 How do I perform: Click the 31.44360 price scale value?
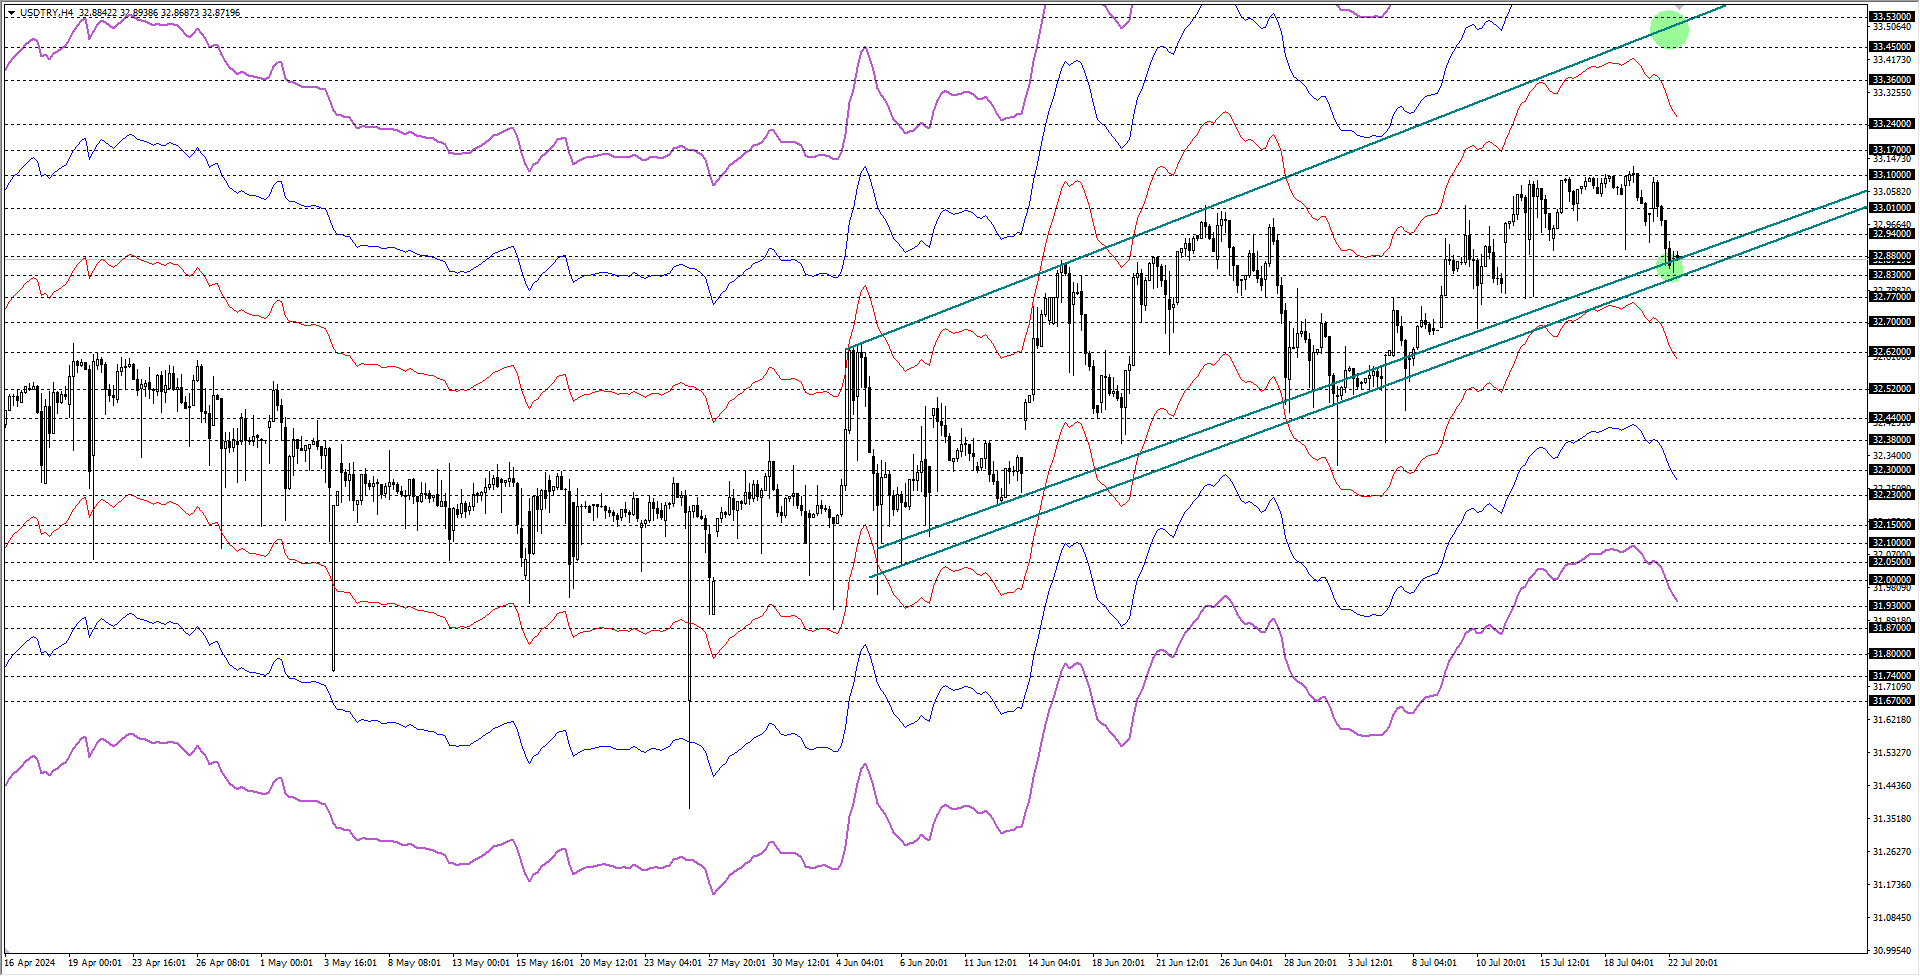[x=1891, y=786]
